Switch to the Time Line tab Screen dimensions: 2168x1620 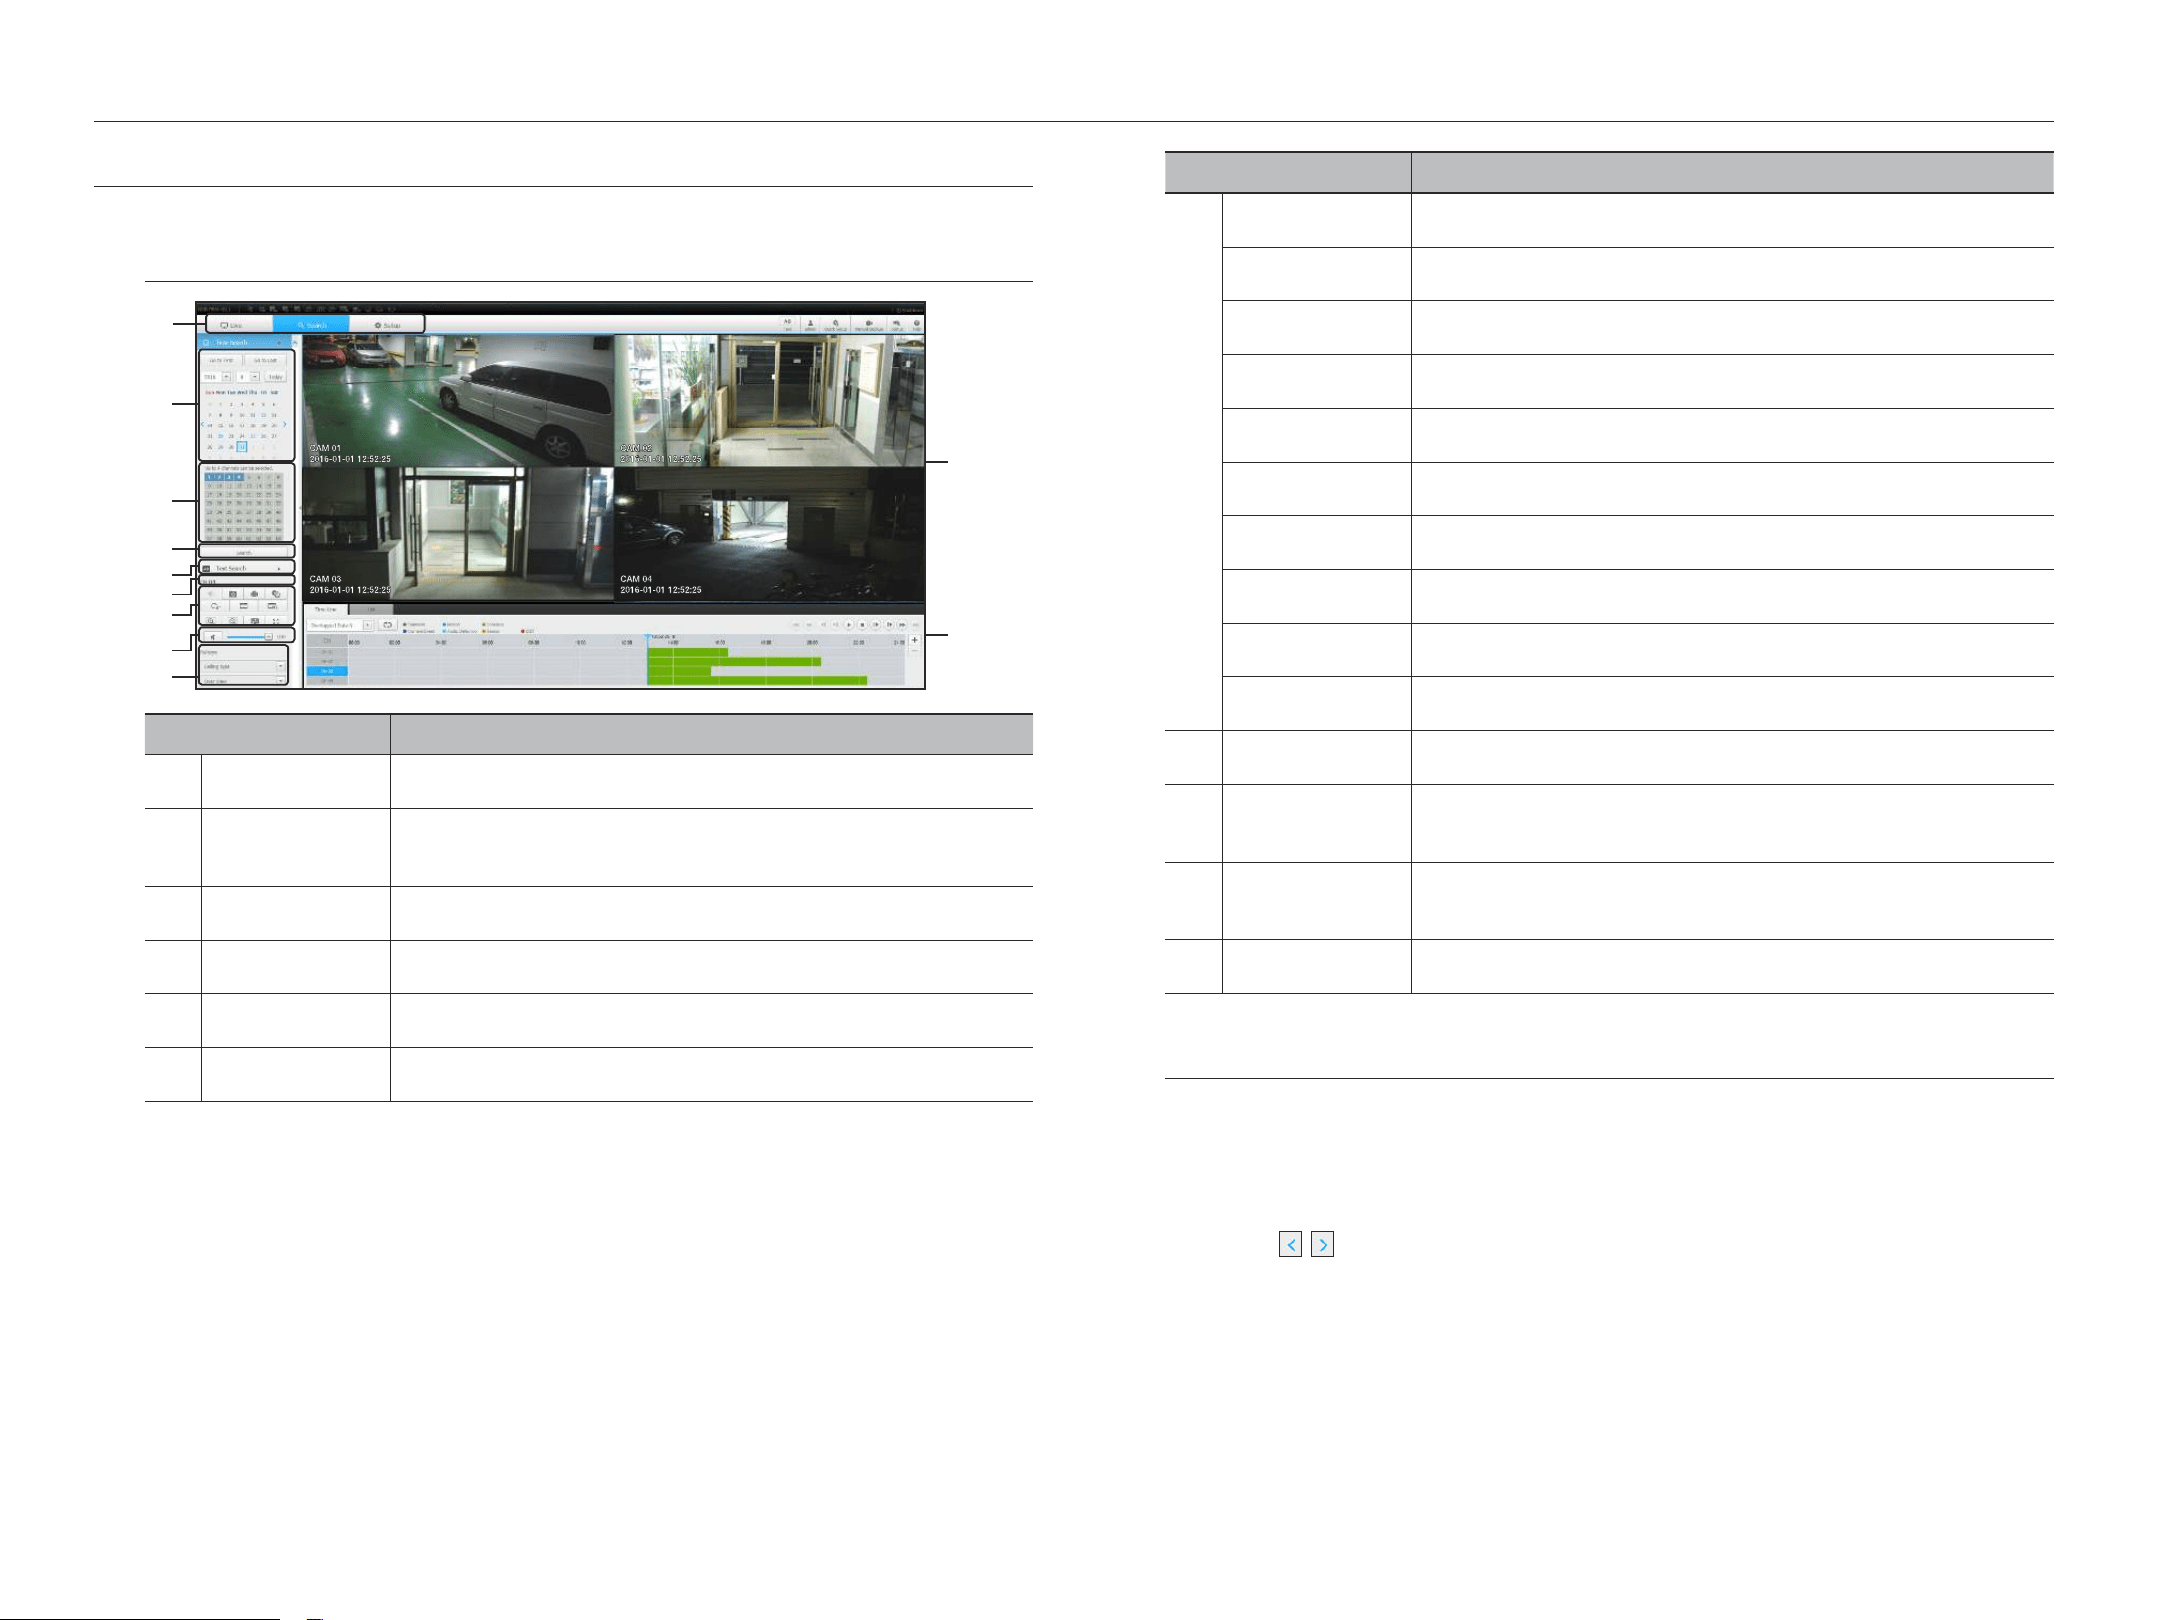click(x=326, y=609)
